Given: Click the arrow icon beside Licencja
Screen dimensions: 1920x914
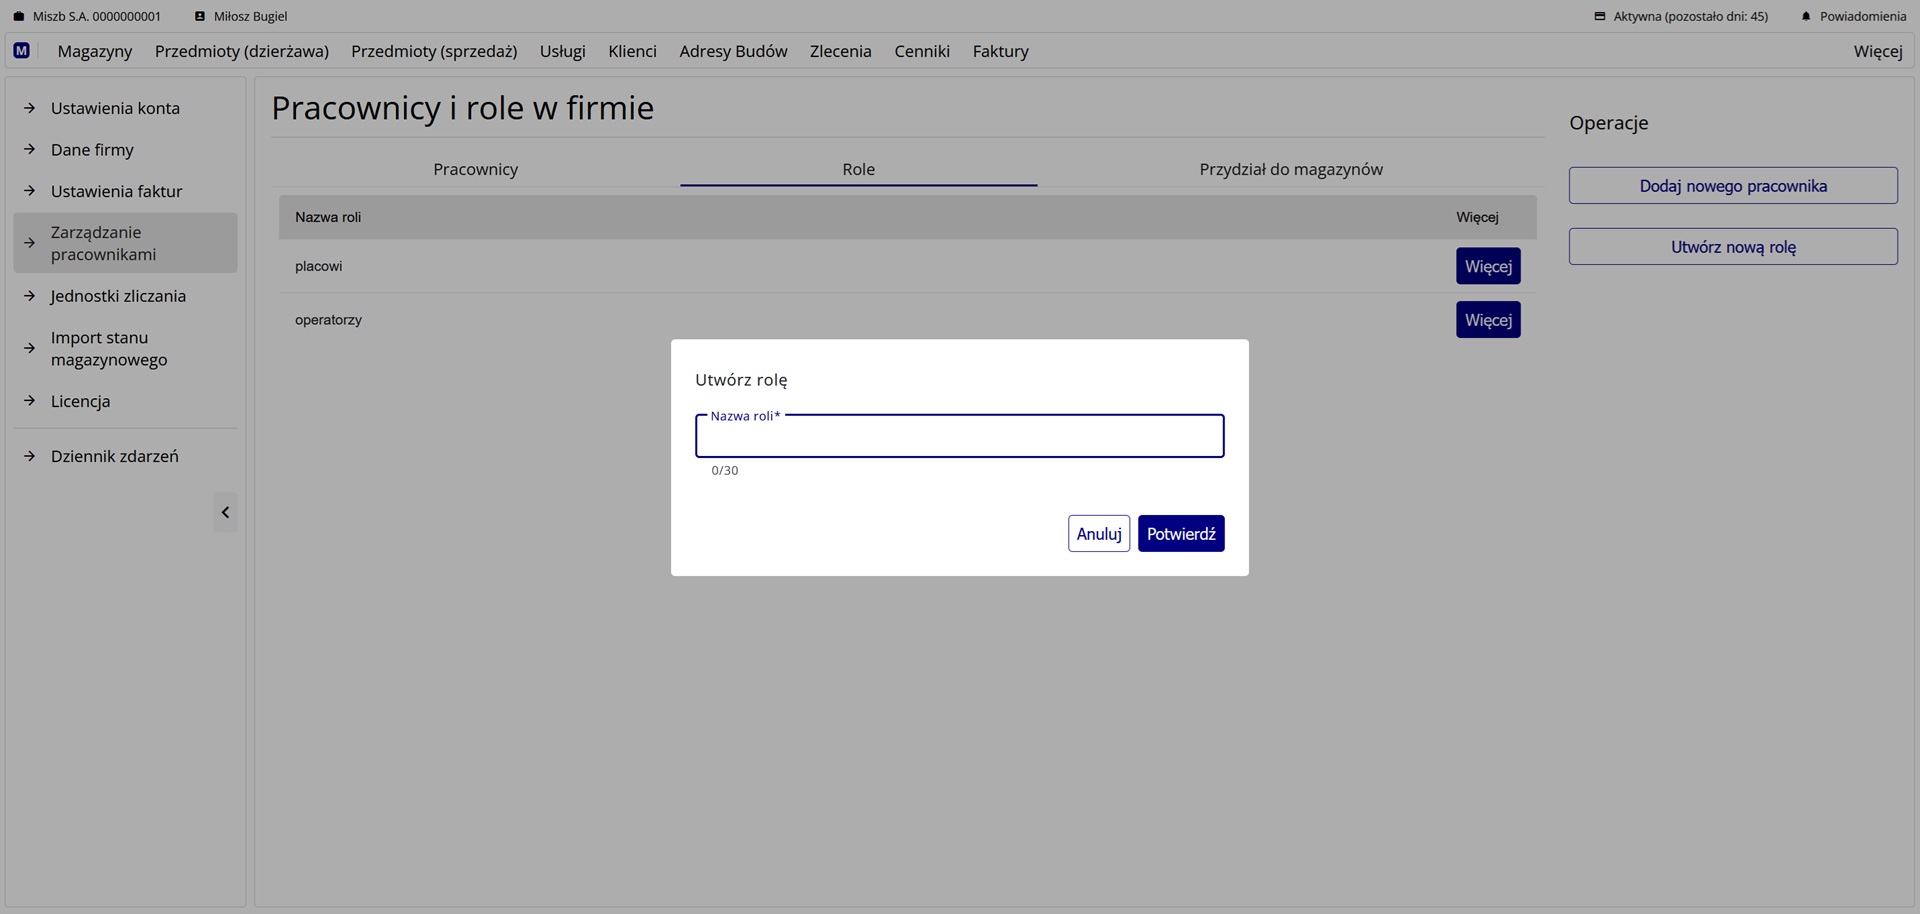Looking at the screenshot, I should tap(30, 401).
